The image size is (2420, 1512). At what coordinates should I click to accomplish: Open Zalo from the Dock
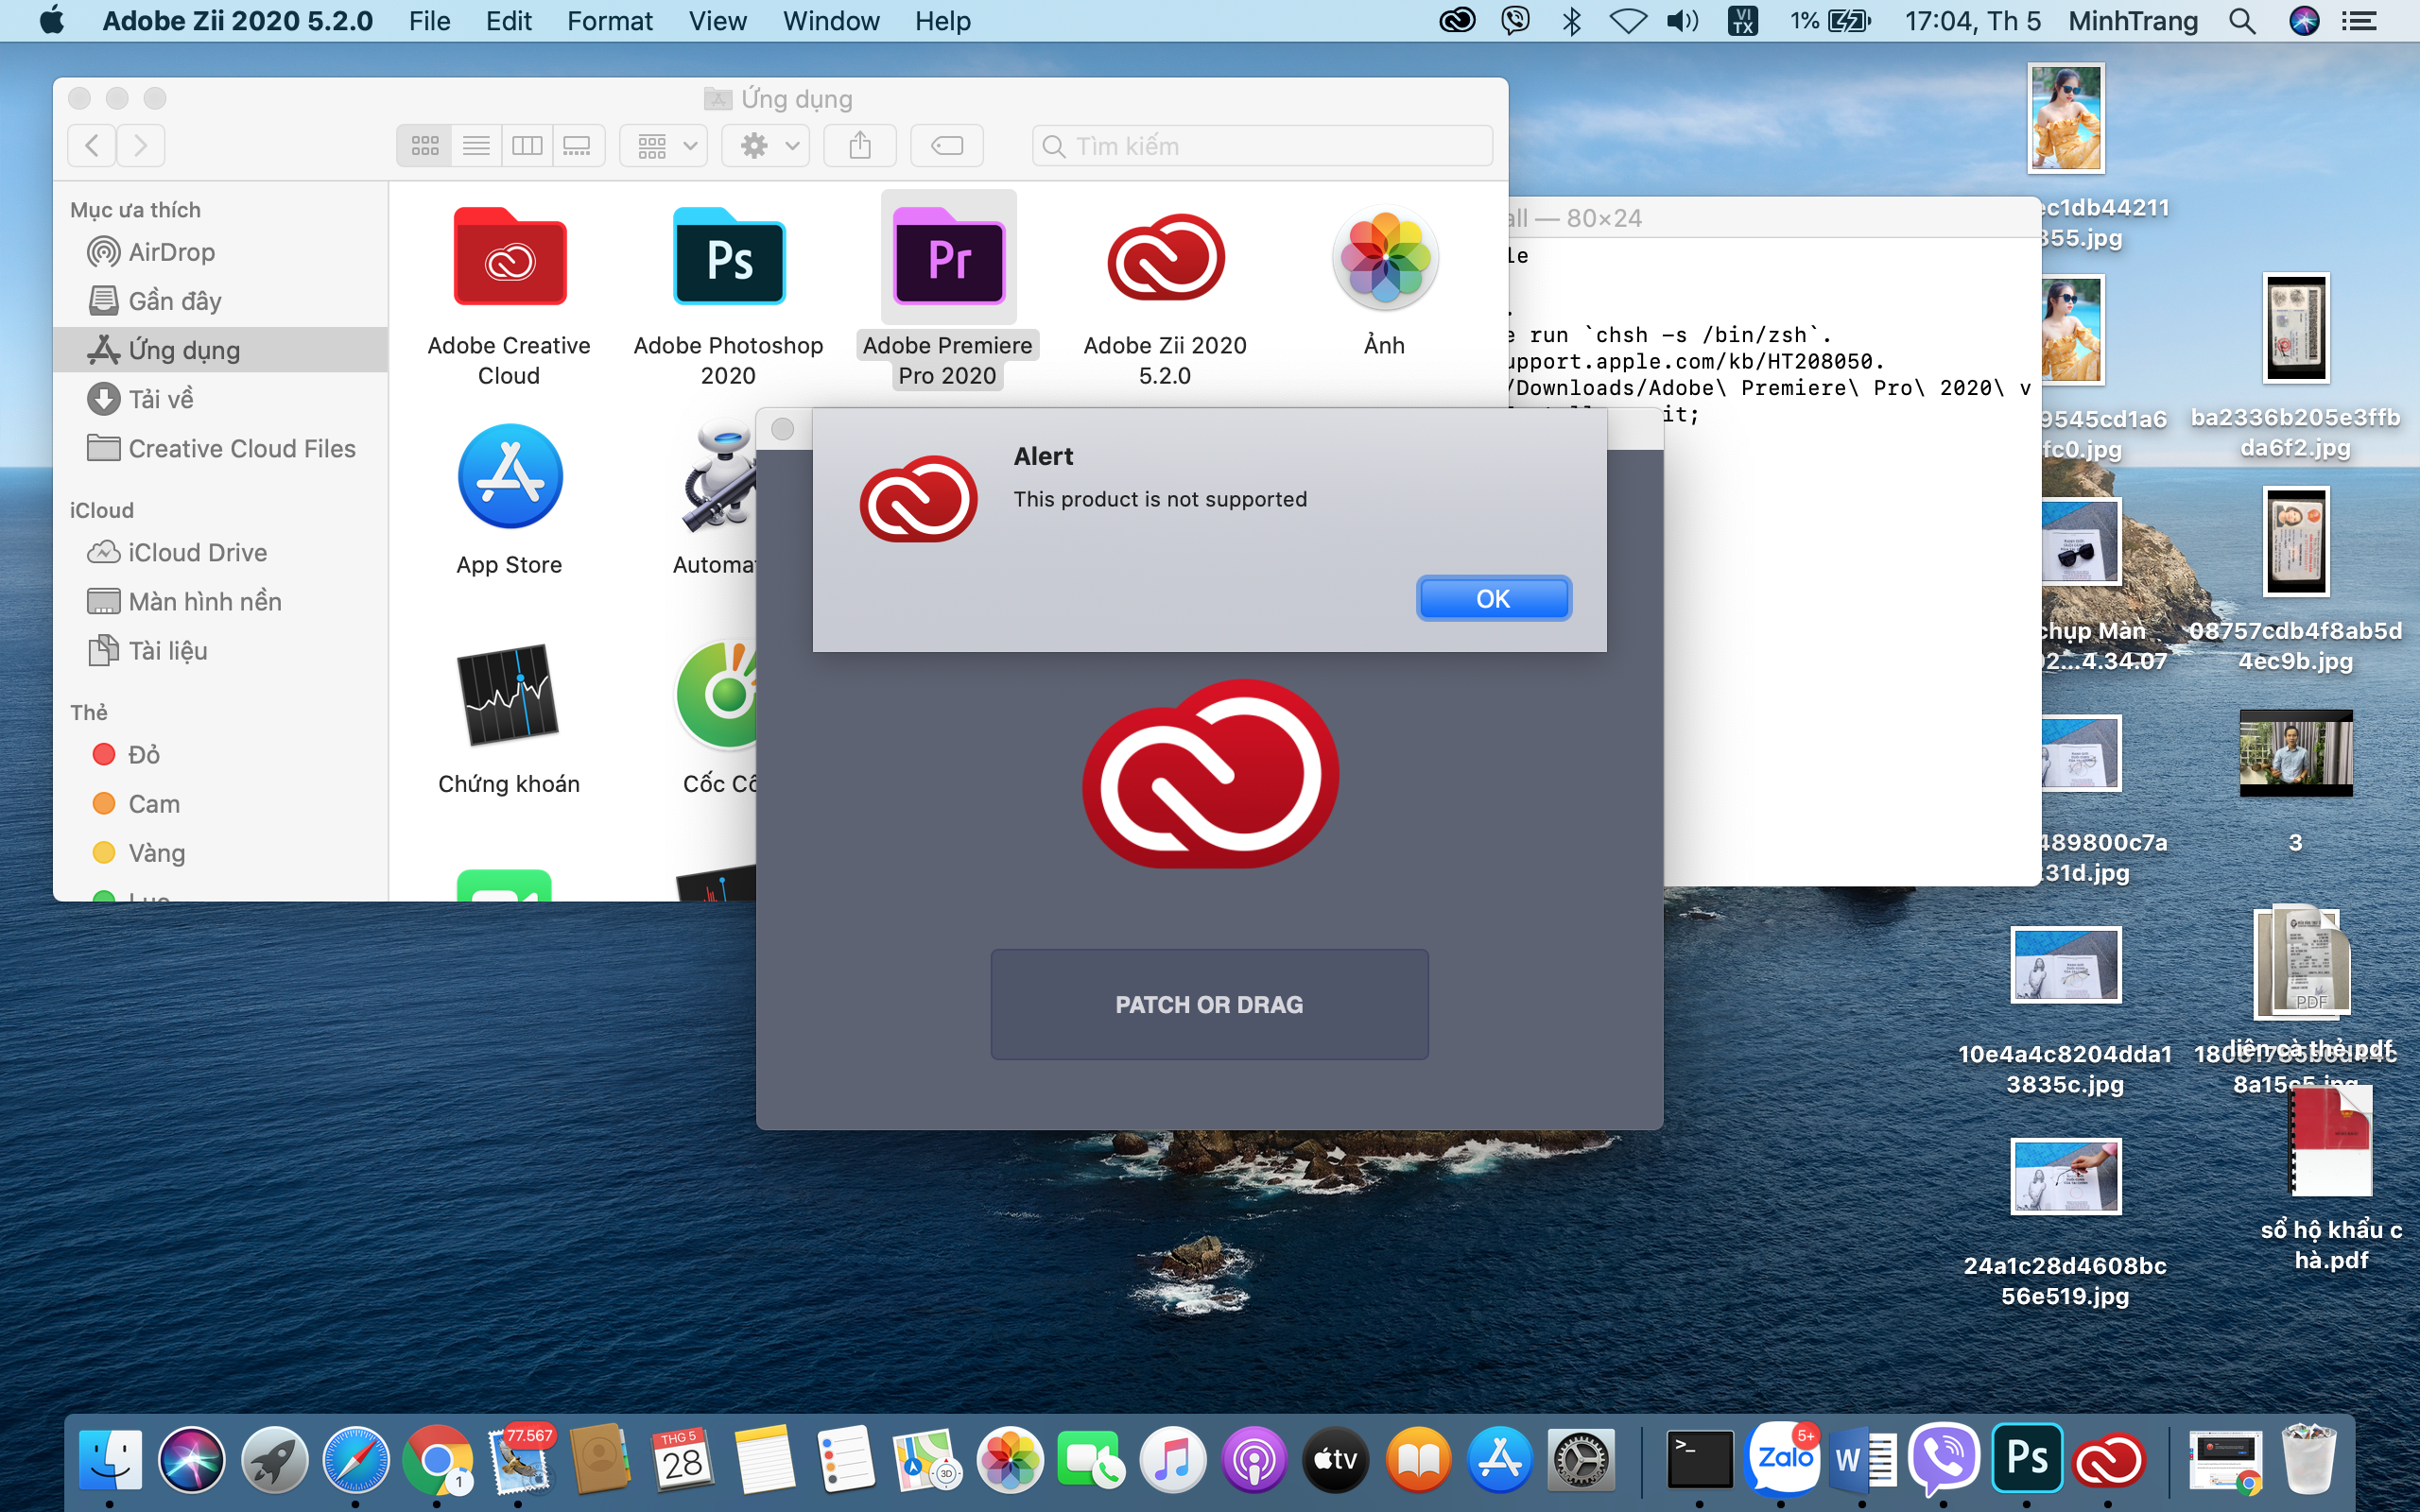coord(1781,1460)
